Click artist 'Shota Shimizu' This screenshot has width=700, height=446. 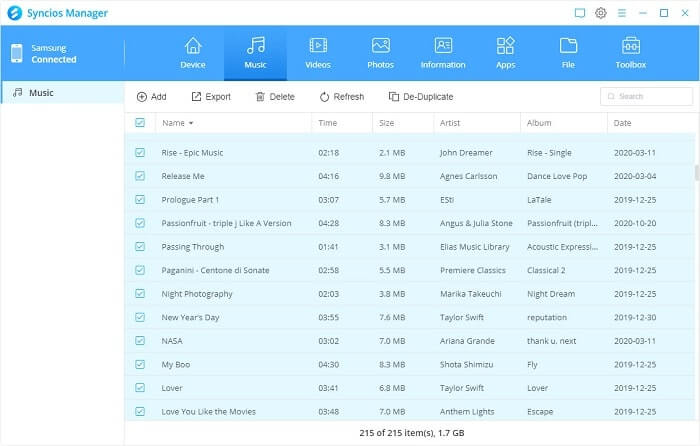pyautogui.click(x=467, y=364)
